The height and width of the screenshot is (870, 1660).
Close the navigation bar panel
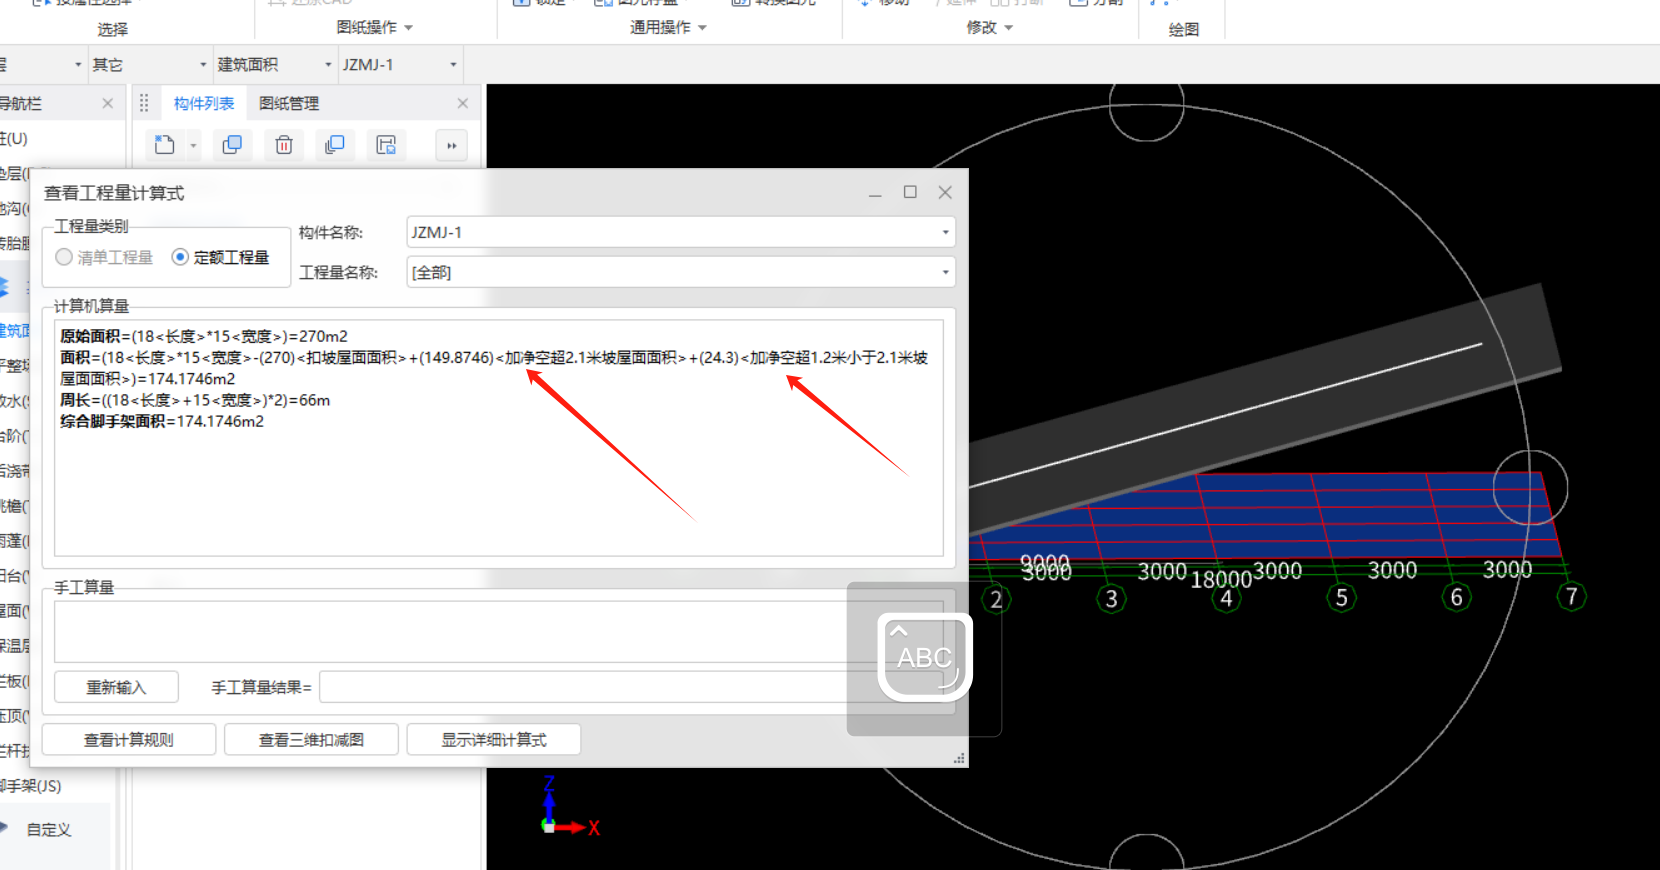point(108,103)
